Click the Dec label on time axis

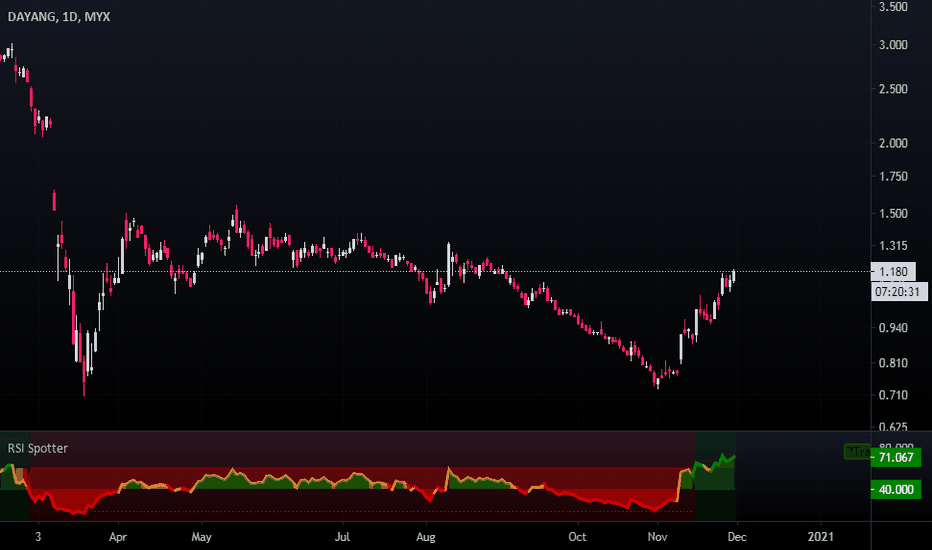coord(737,537)
